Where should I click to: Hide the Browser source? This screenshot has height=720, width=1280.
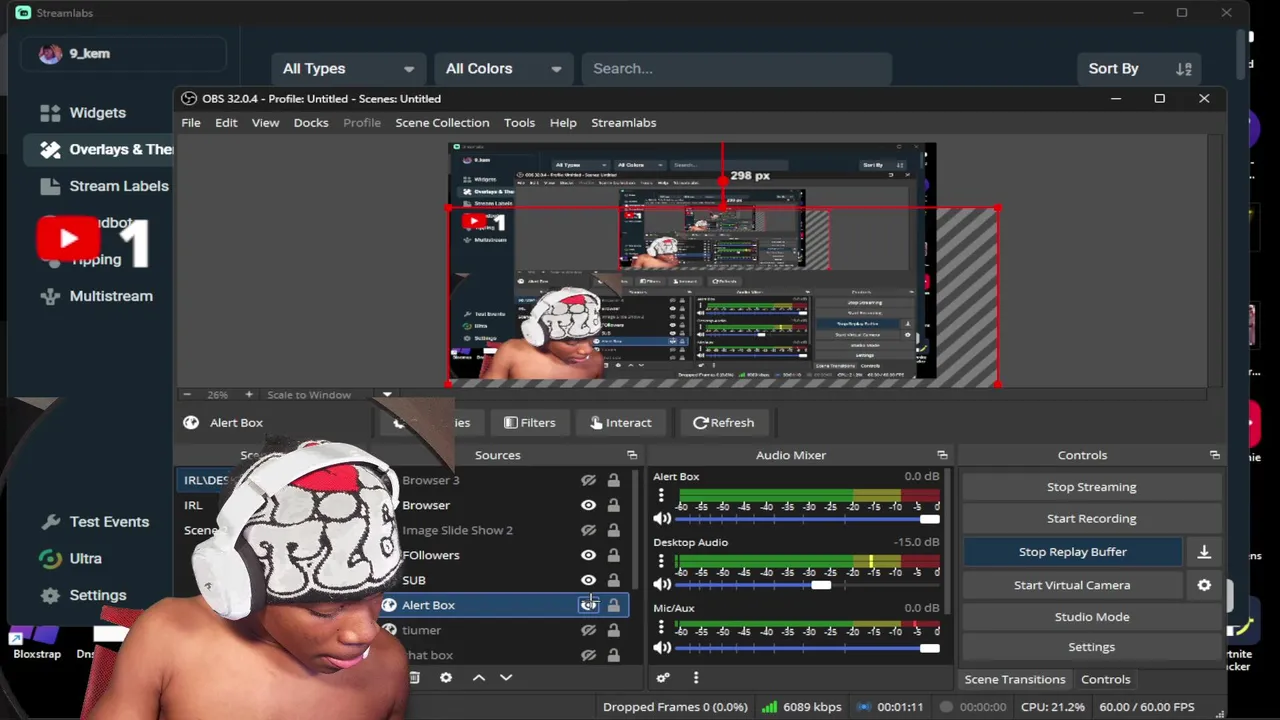pos(588,506)
